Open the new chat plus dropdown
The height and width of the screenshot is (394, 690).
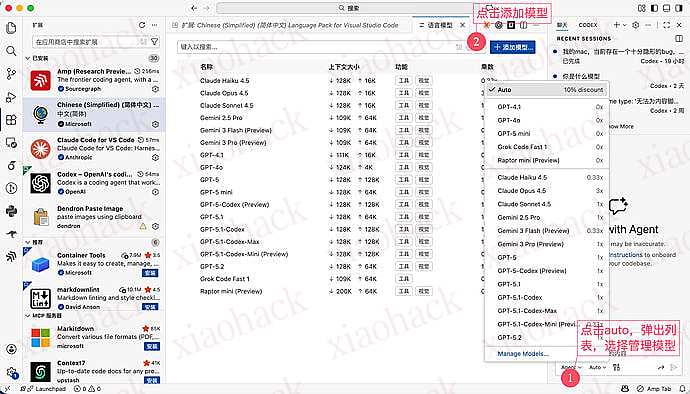(619, 25)
